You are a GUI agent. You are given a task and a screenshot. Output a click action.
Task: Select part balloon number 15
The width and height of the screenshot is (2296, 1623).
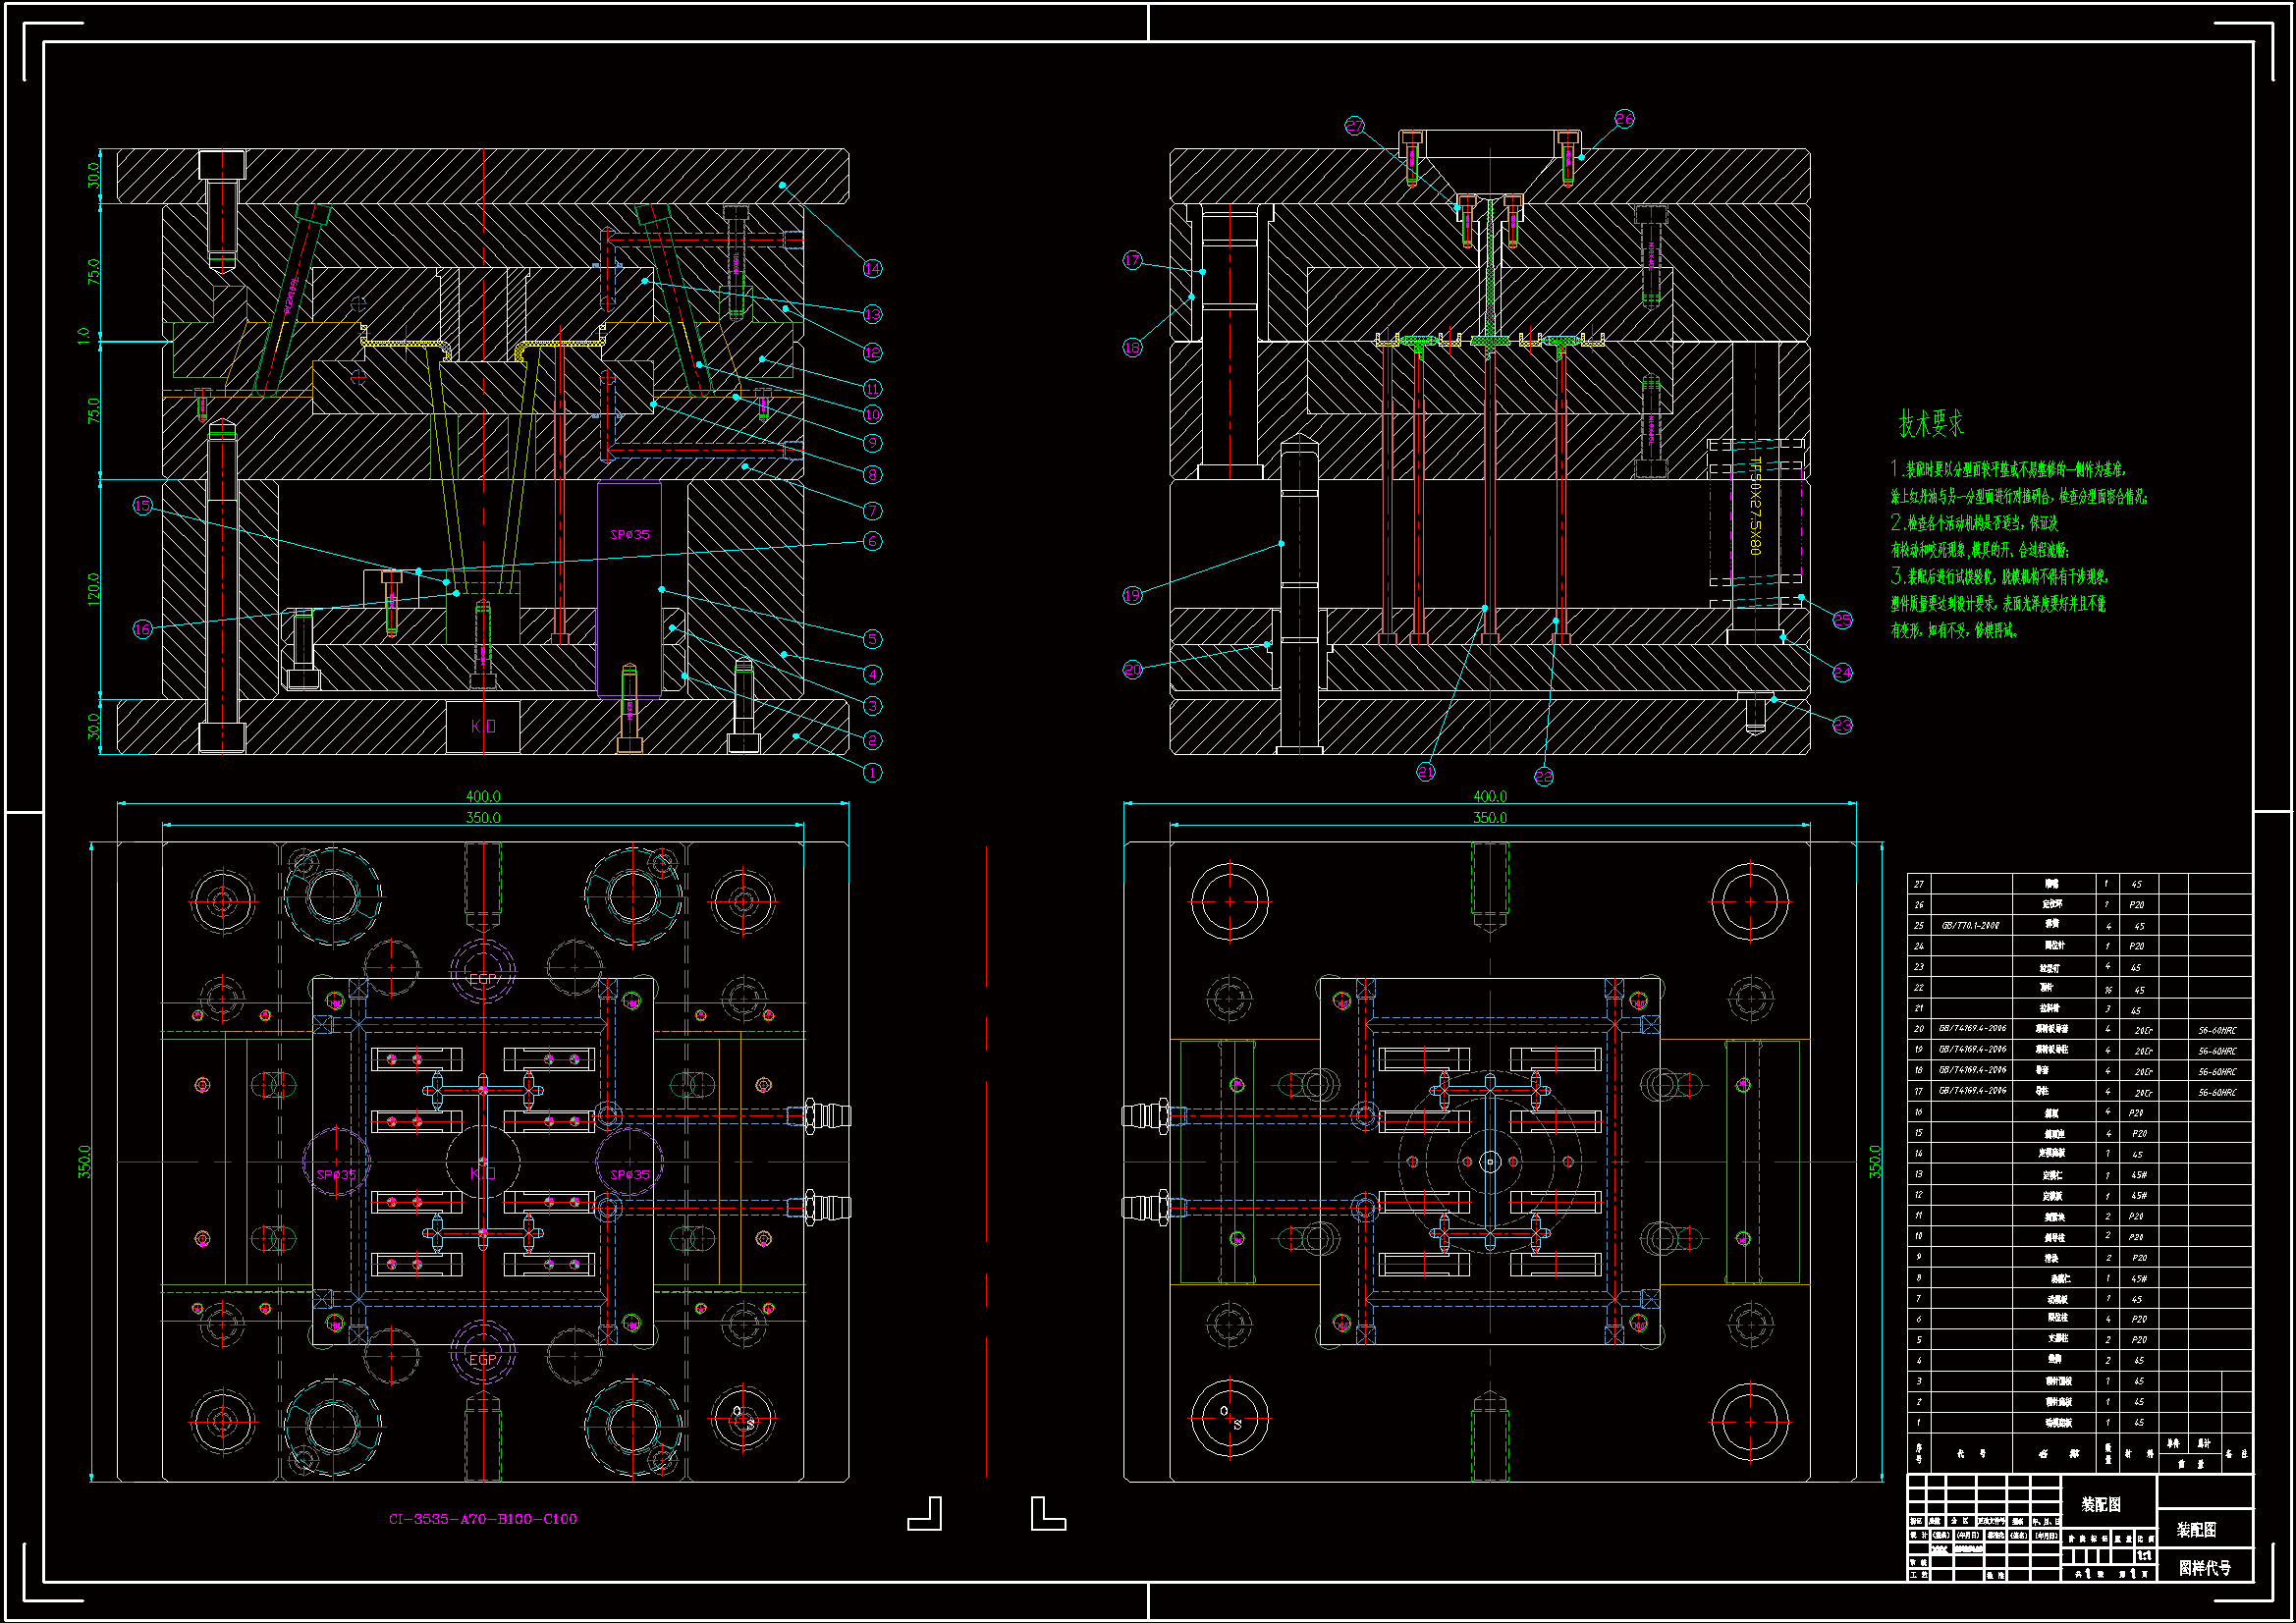coord(142,506)
